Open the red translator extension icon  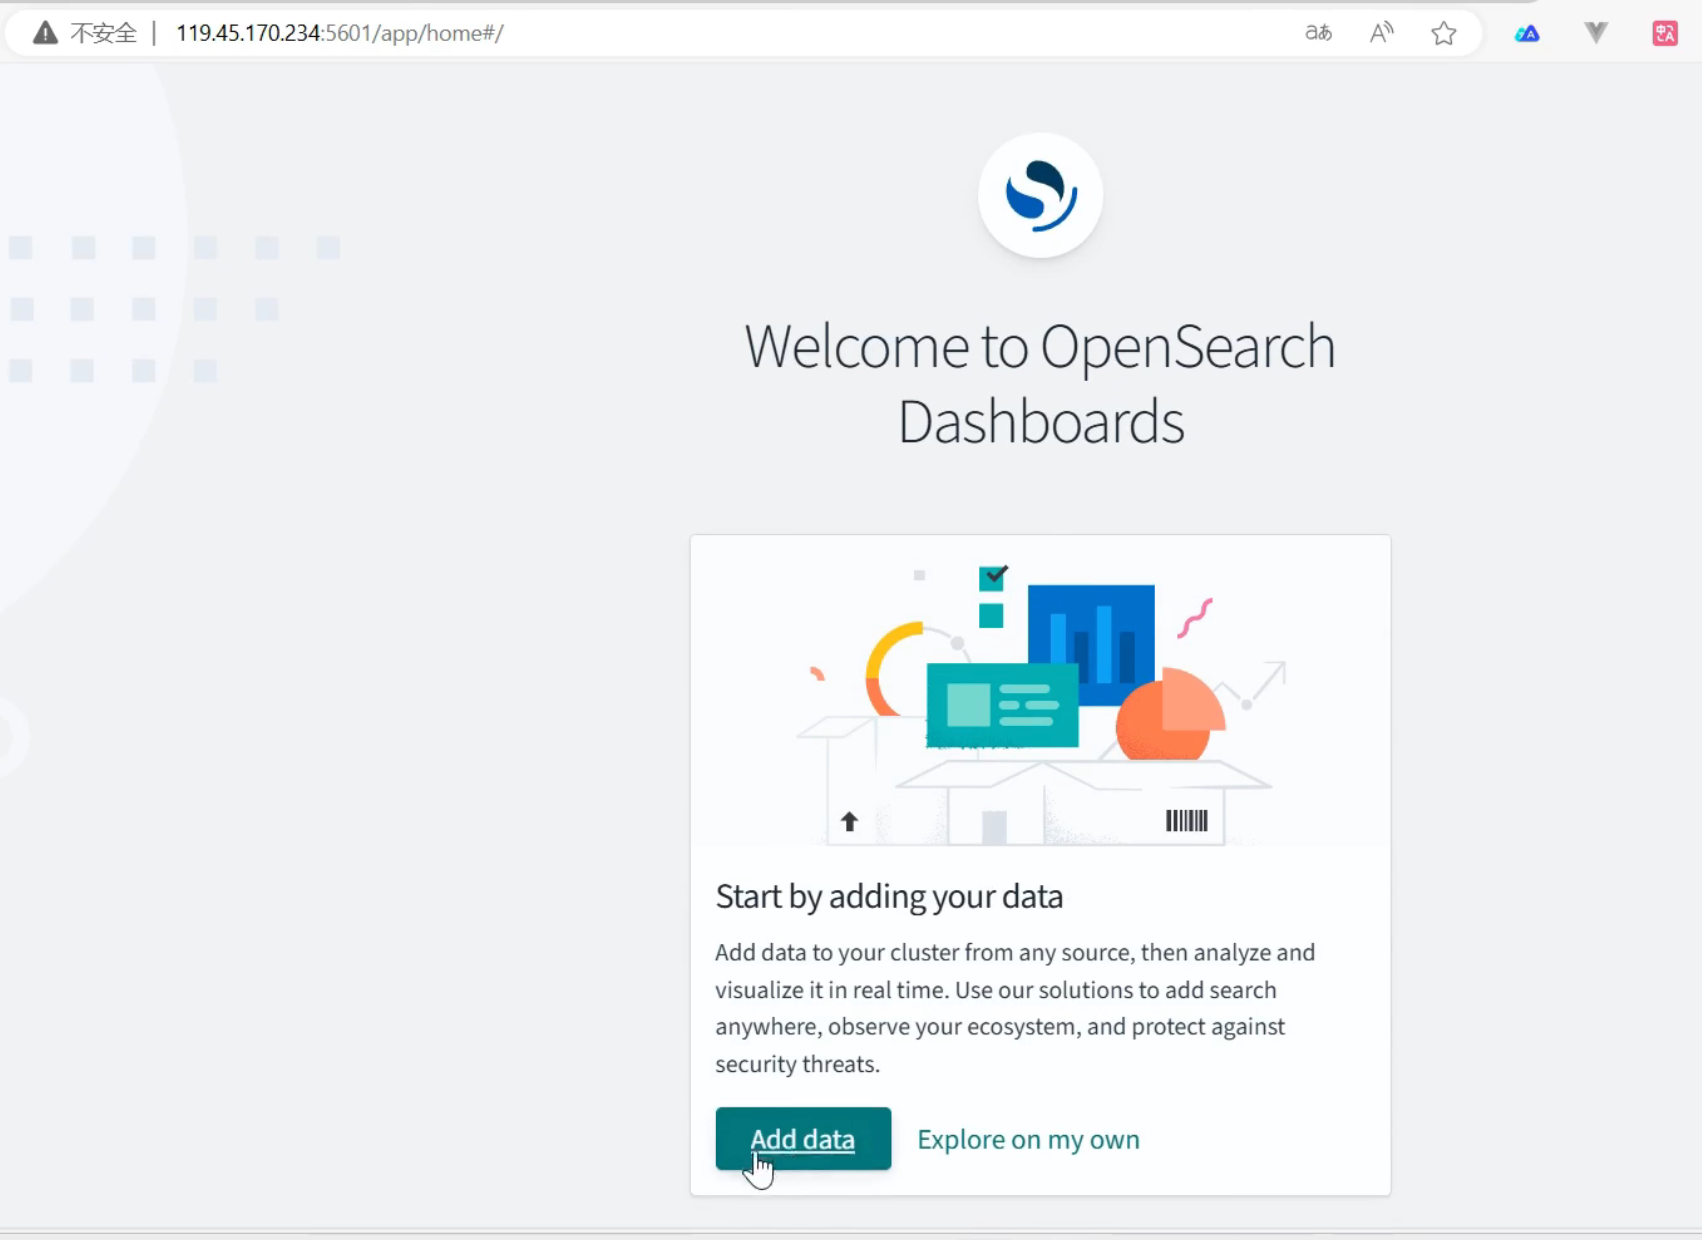click(1665, 33)
